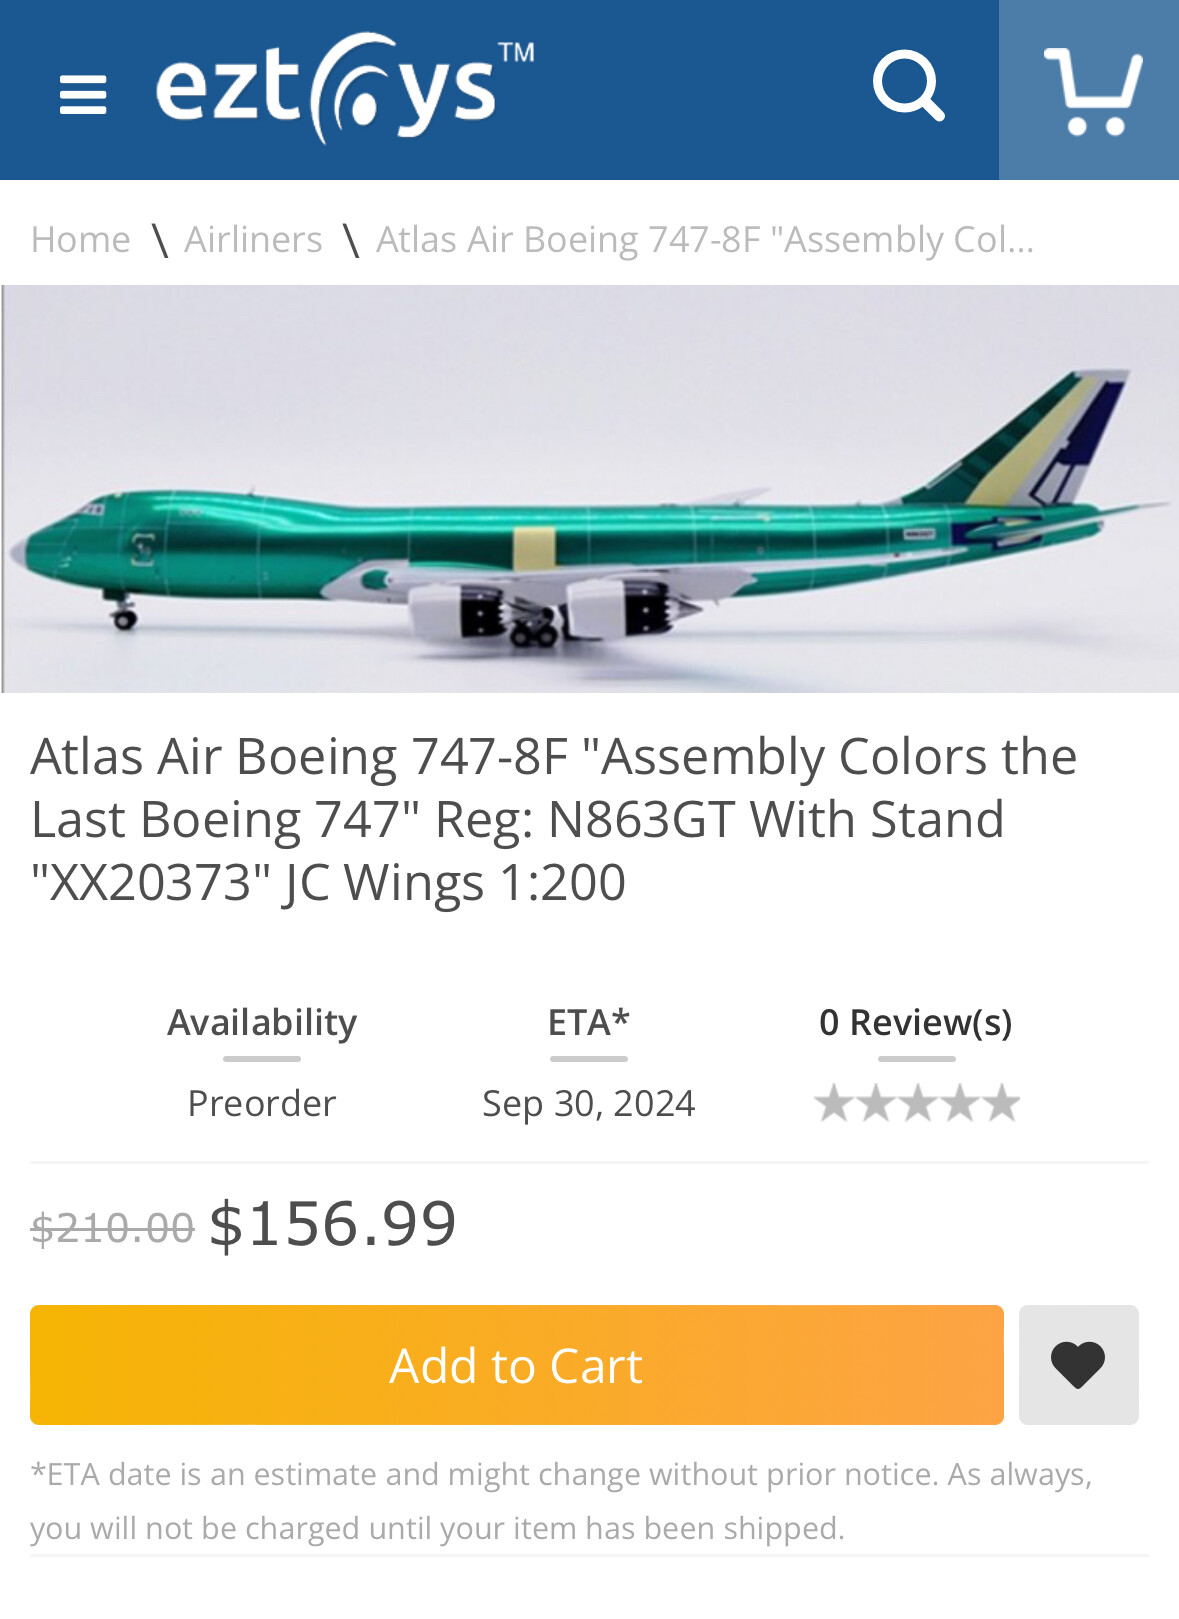
Task: Click the 0 Review(s) heading
Action: pos(915,1022)
